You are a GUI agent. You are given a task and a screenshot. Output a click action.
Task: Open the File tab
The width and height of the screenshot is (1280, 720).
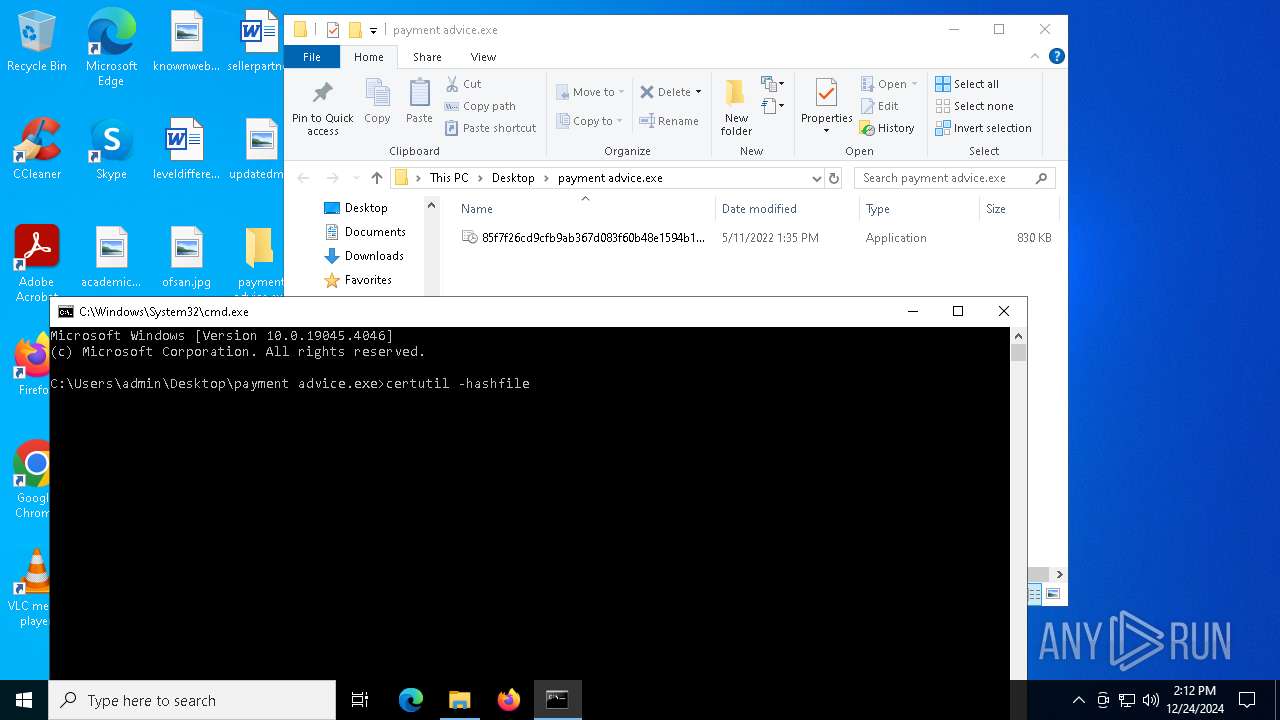312,57
